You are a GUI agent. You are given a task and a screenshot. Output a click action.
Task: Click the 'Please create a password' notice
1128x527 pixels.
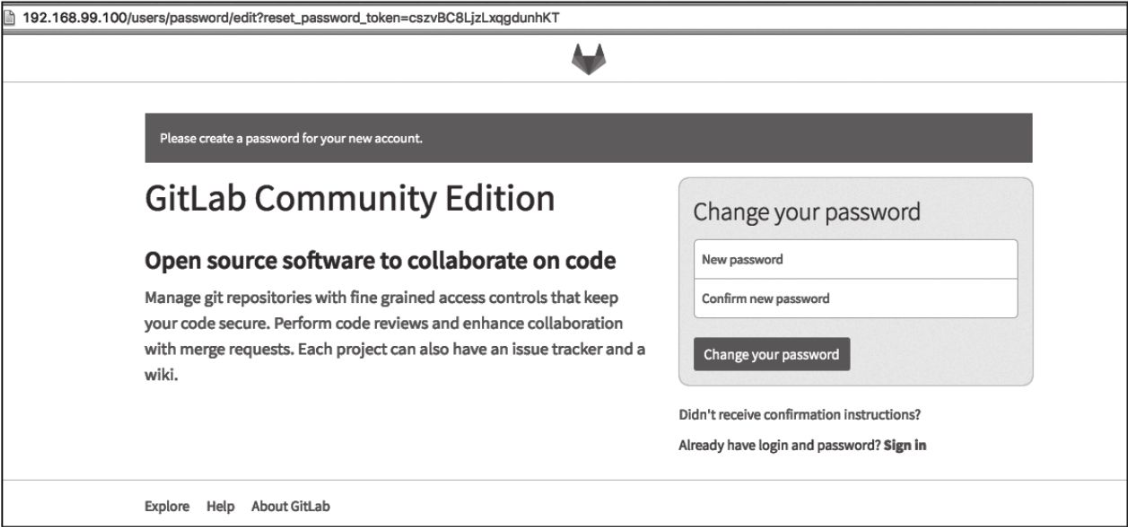tap(588, 138)
